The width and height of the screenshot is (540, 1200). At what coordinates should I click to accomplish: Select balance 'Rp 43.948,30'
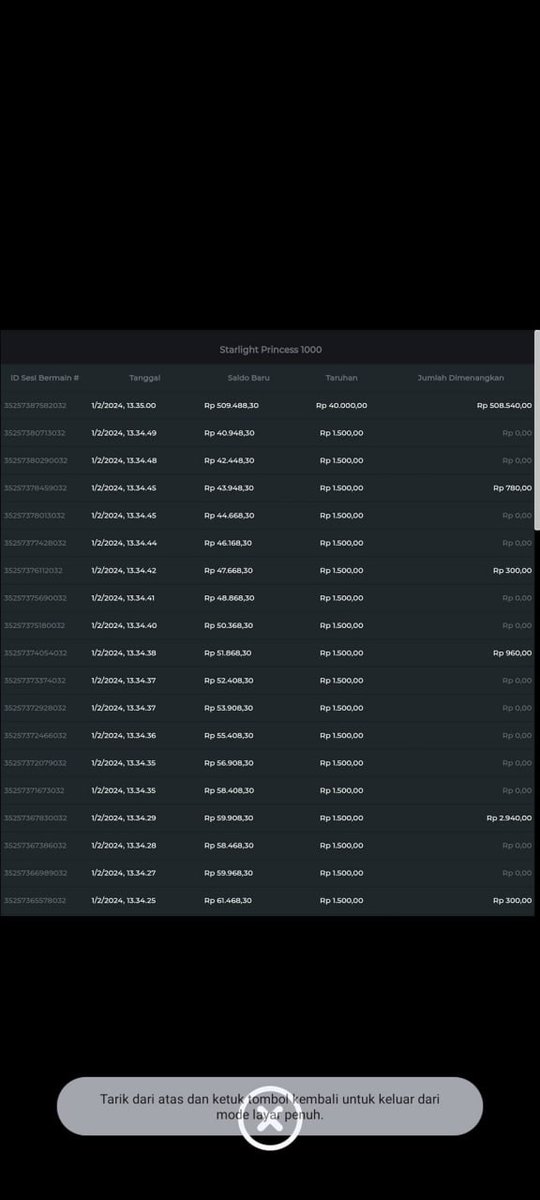pyautogui.click(x=229, y=488)
